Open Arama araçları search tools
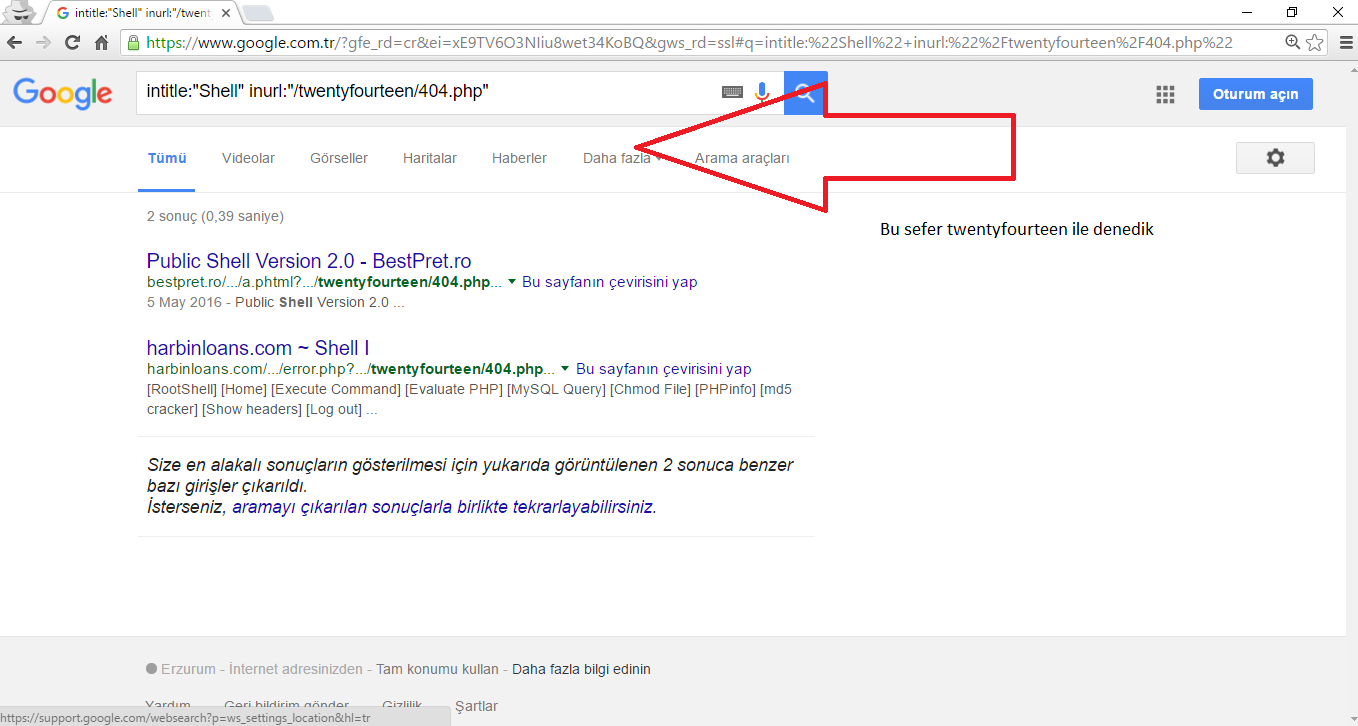Image resolution: width=1358 pixels, height=726 pixels. point(742,158)
